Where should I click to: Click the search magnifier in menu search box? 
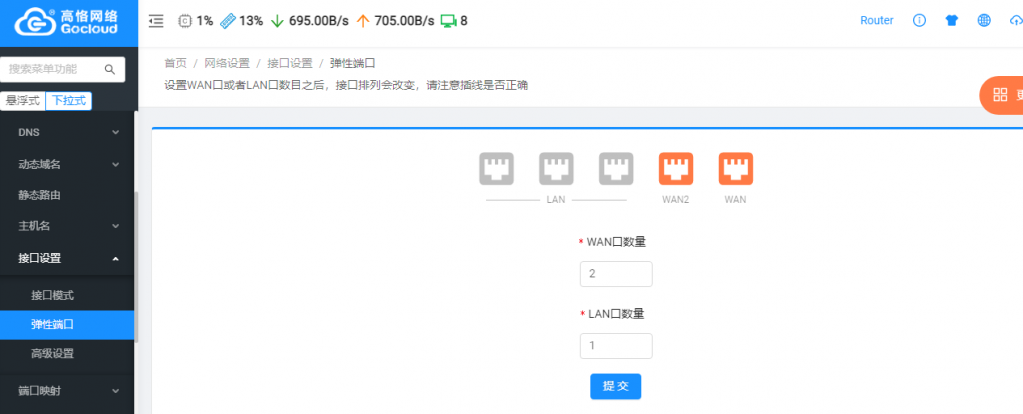[x=110, y=69]
